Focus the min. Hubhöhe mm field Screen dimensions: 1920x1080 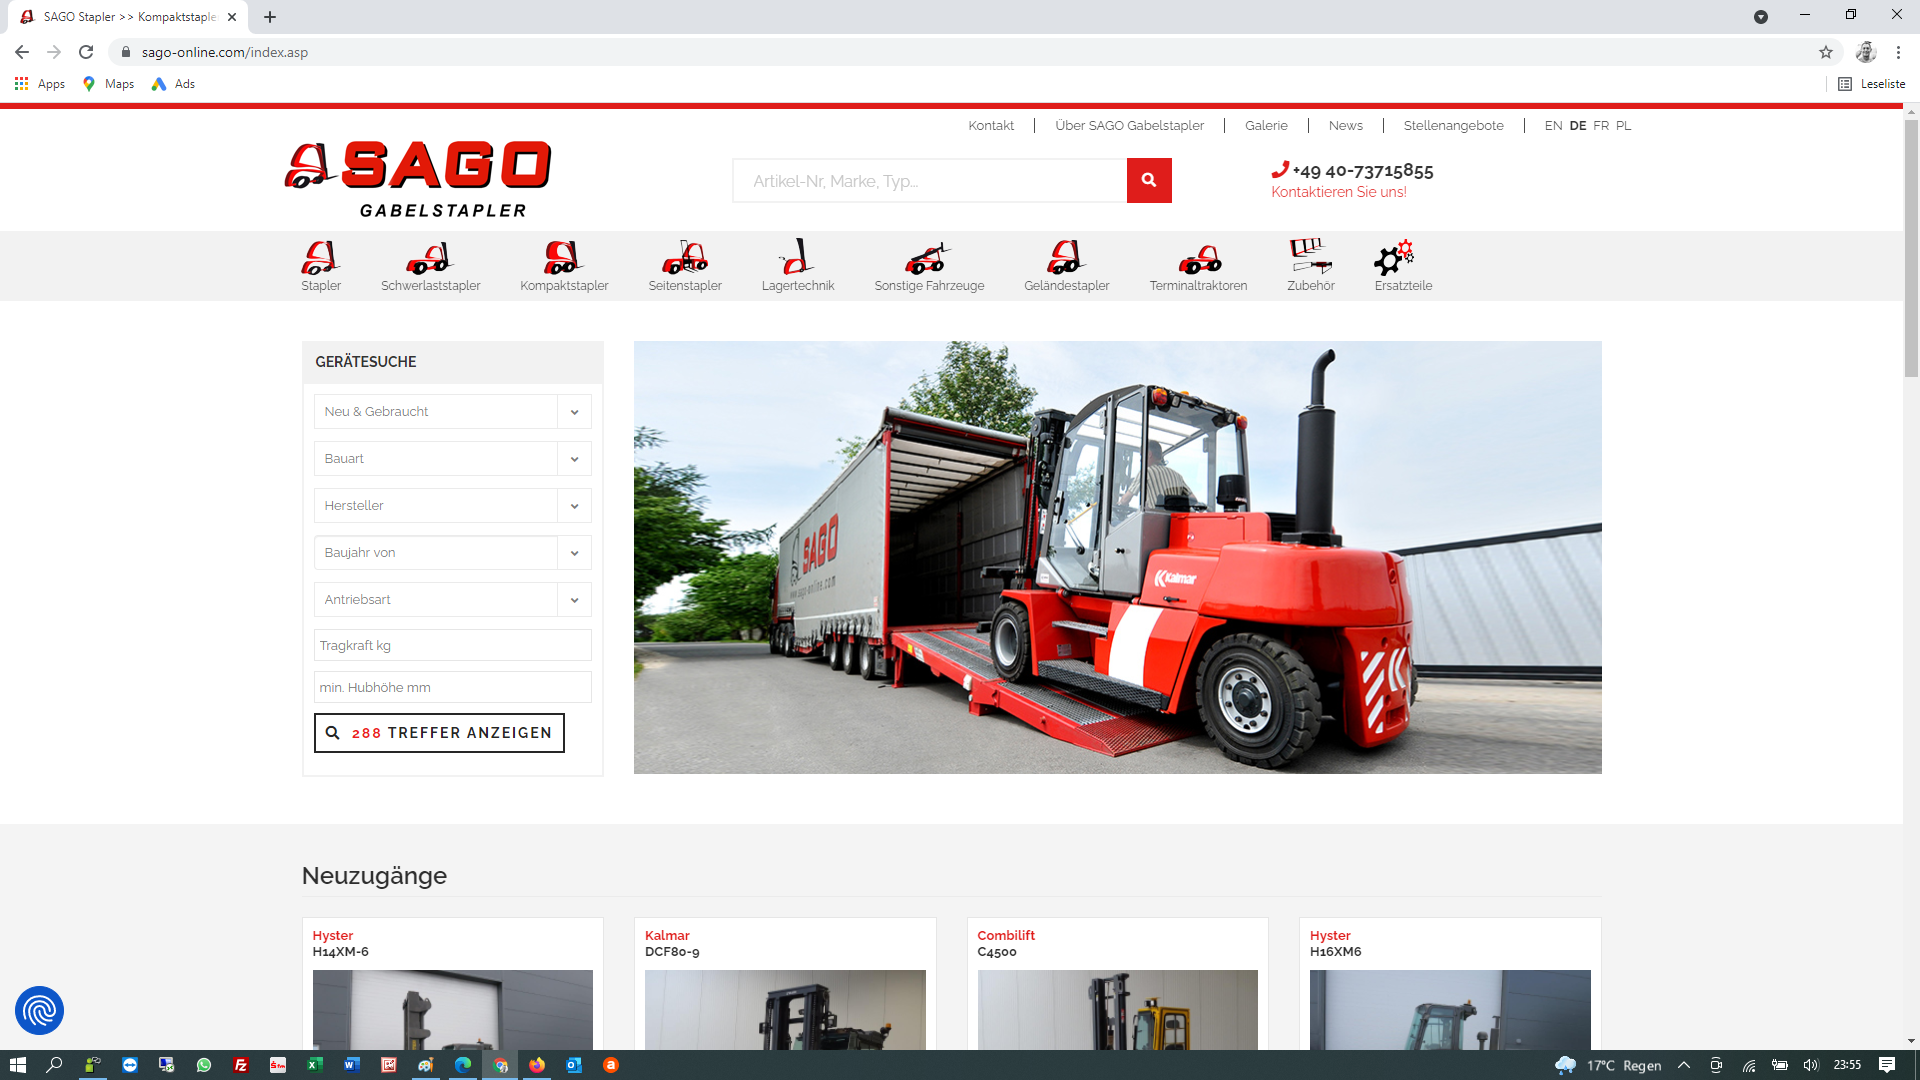coord(452,687)
